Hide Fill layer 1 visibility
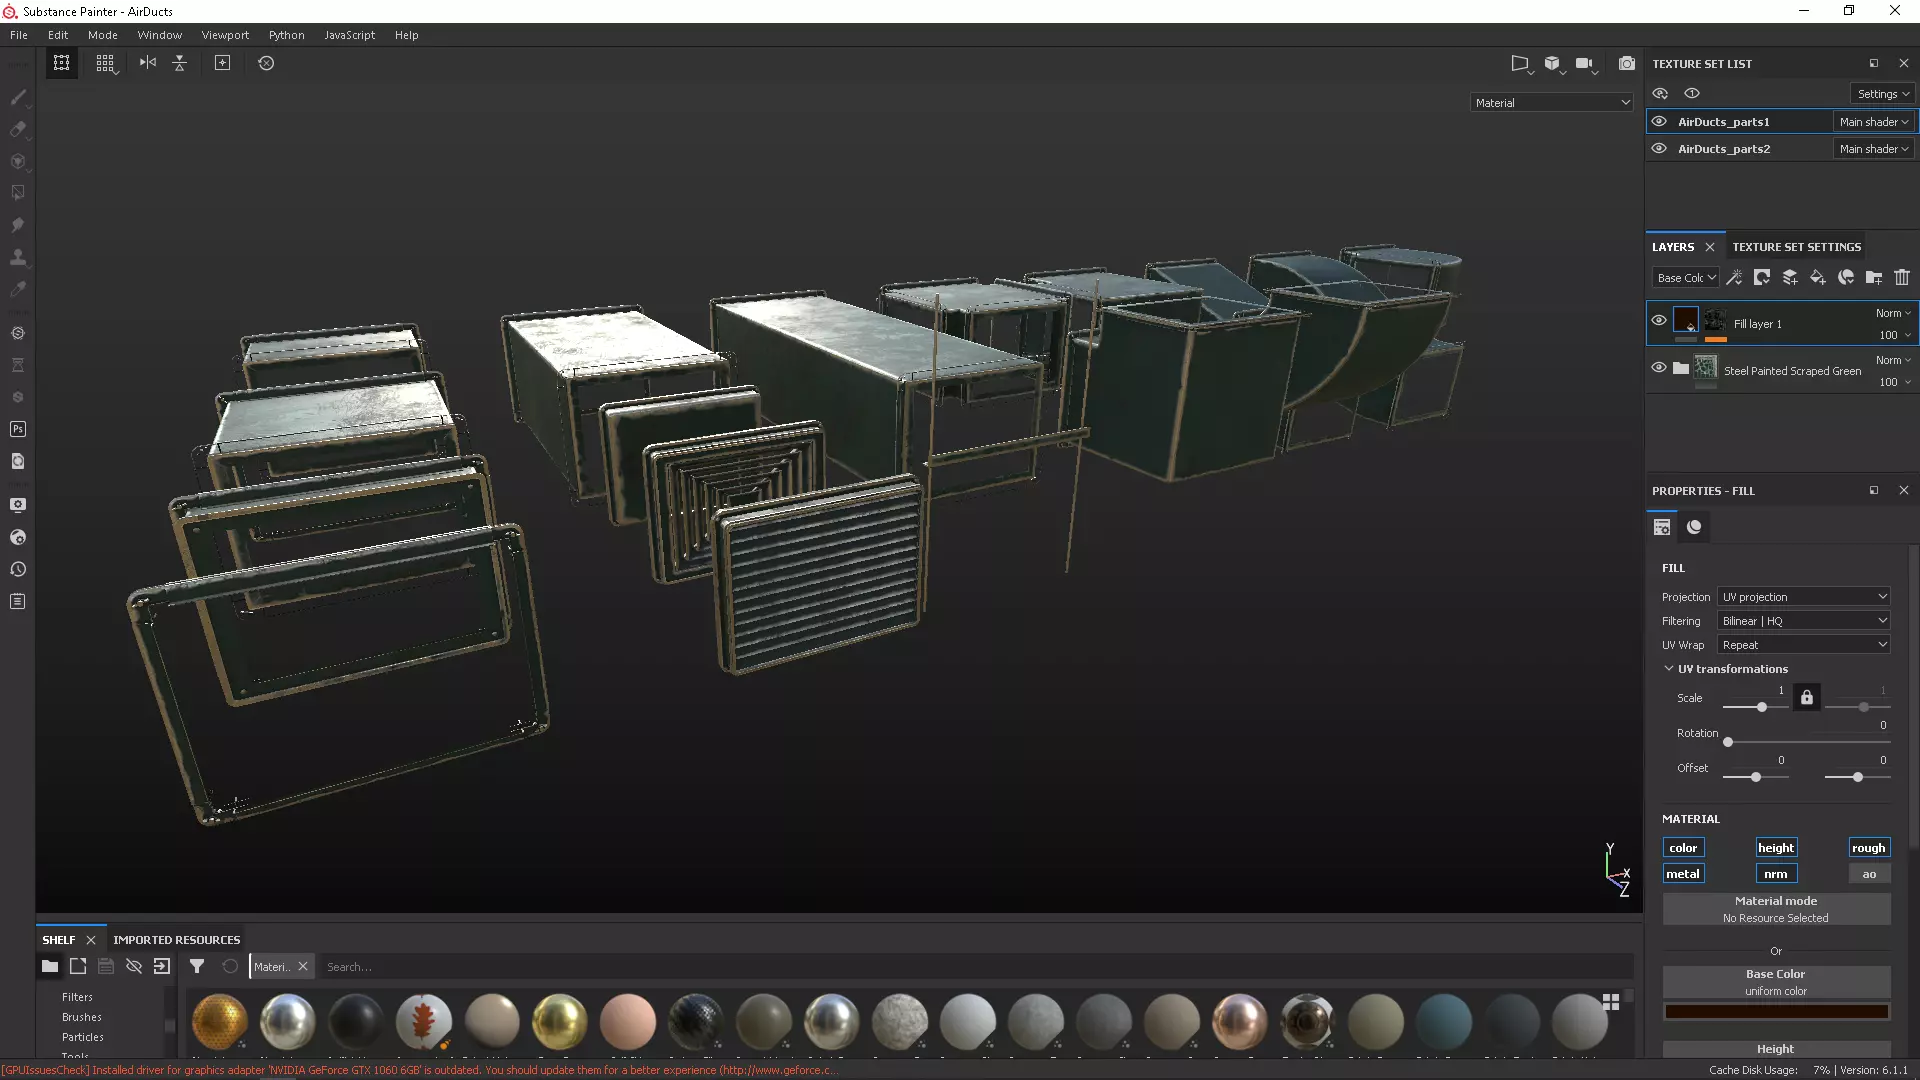The height and width of the screenshot is (1080, 1920). pyautogui.click(x=1659, y=321)
